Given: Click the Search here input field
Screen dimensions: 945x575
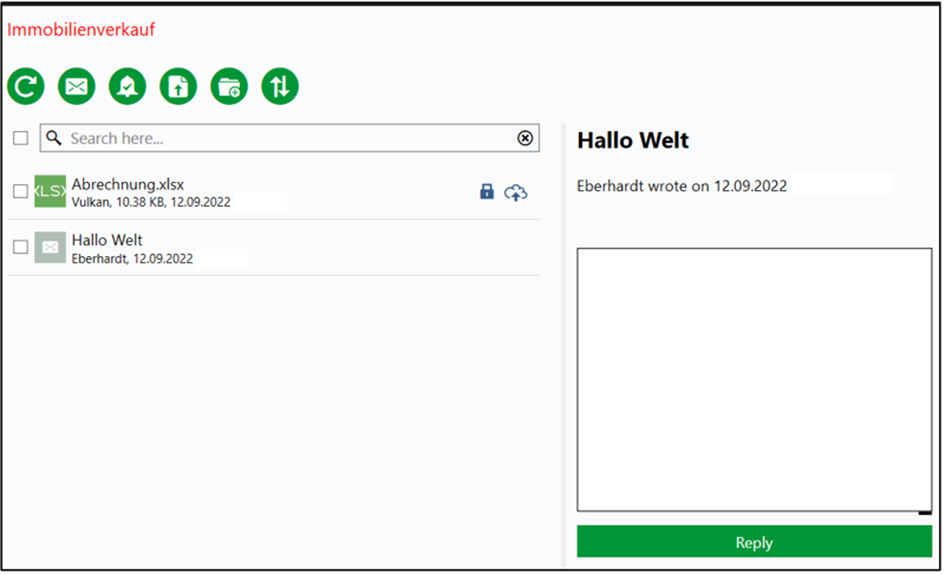Looking at the screenshot, I should (x=289, y=138).
